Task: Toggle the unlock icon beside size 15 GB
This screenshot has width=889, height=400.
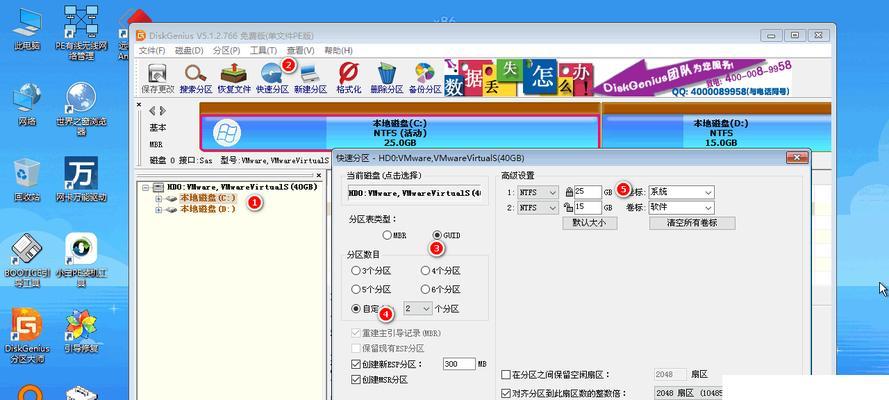Action: click(569, 208)
